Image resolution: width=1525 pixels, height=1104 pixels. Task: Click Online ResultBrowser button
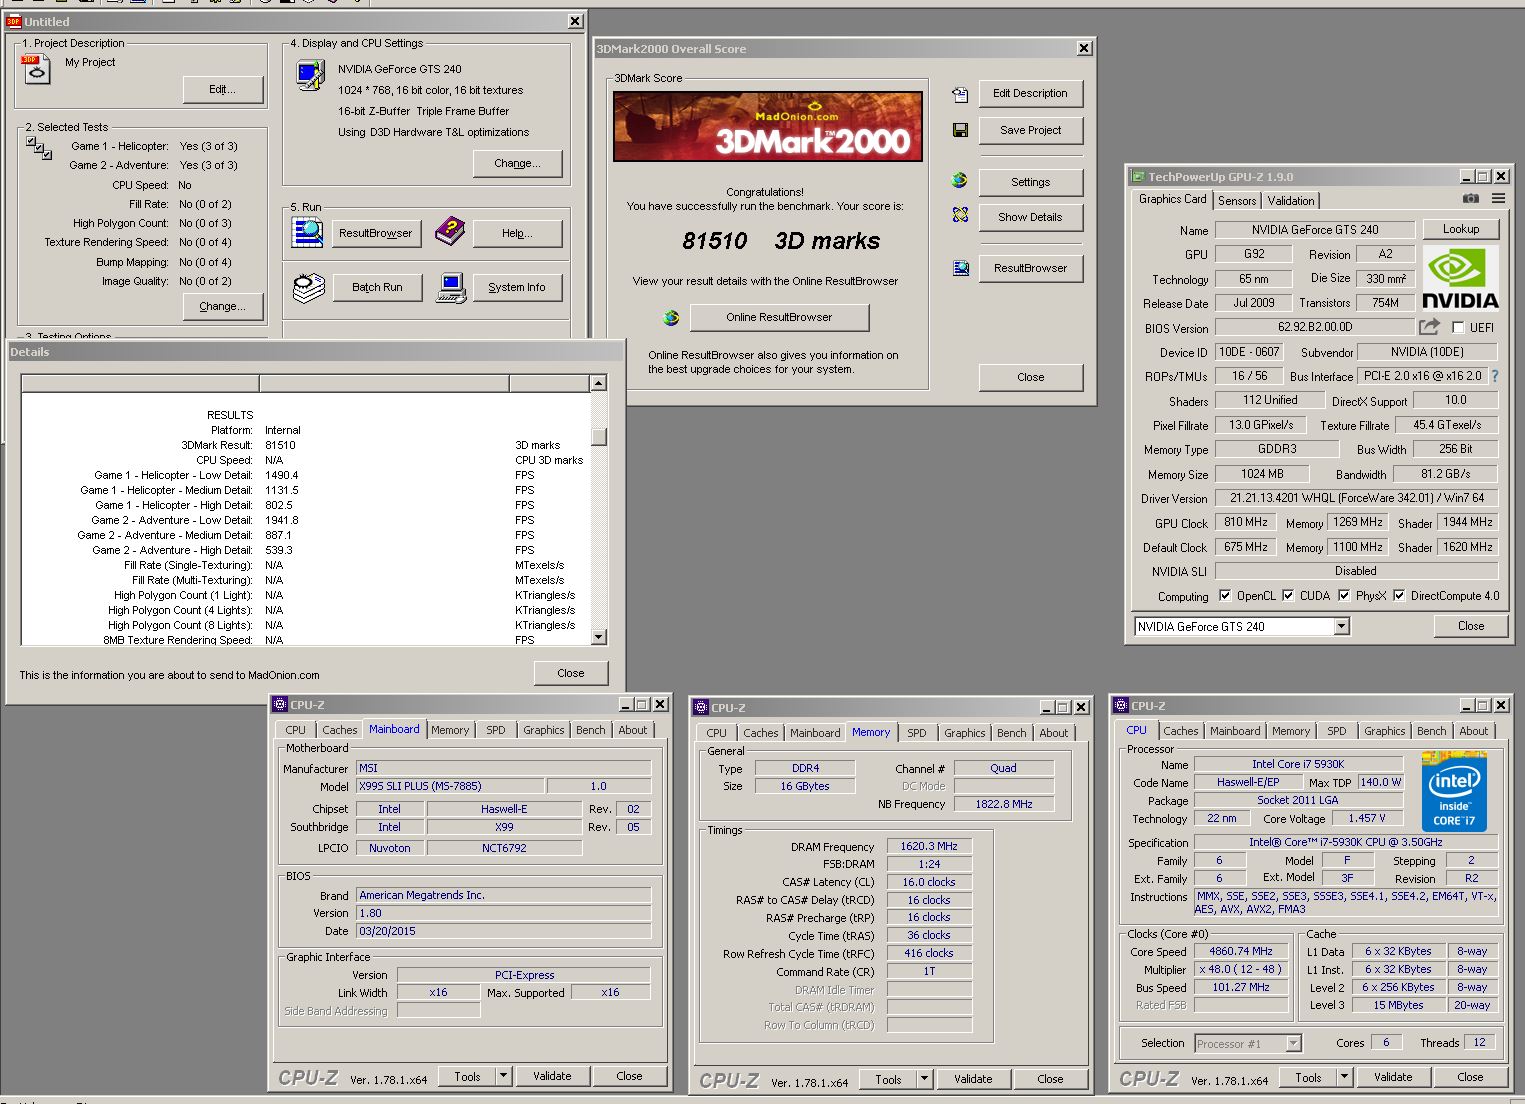779,317
